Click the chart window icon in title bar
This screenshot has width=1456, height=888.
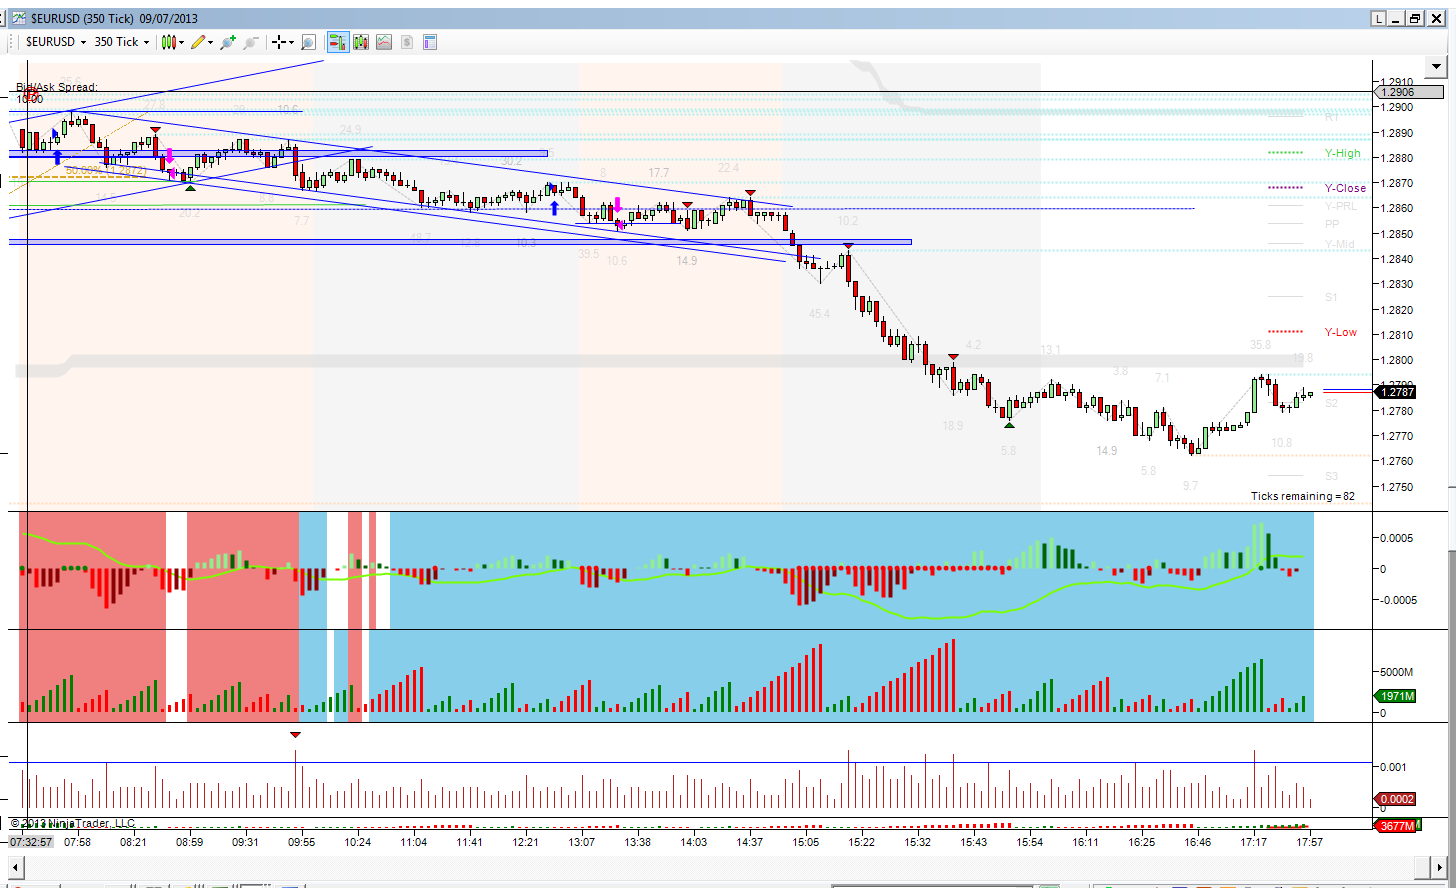pyautogui.click(x=19, y=18)
